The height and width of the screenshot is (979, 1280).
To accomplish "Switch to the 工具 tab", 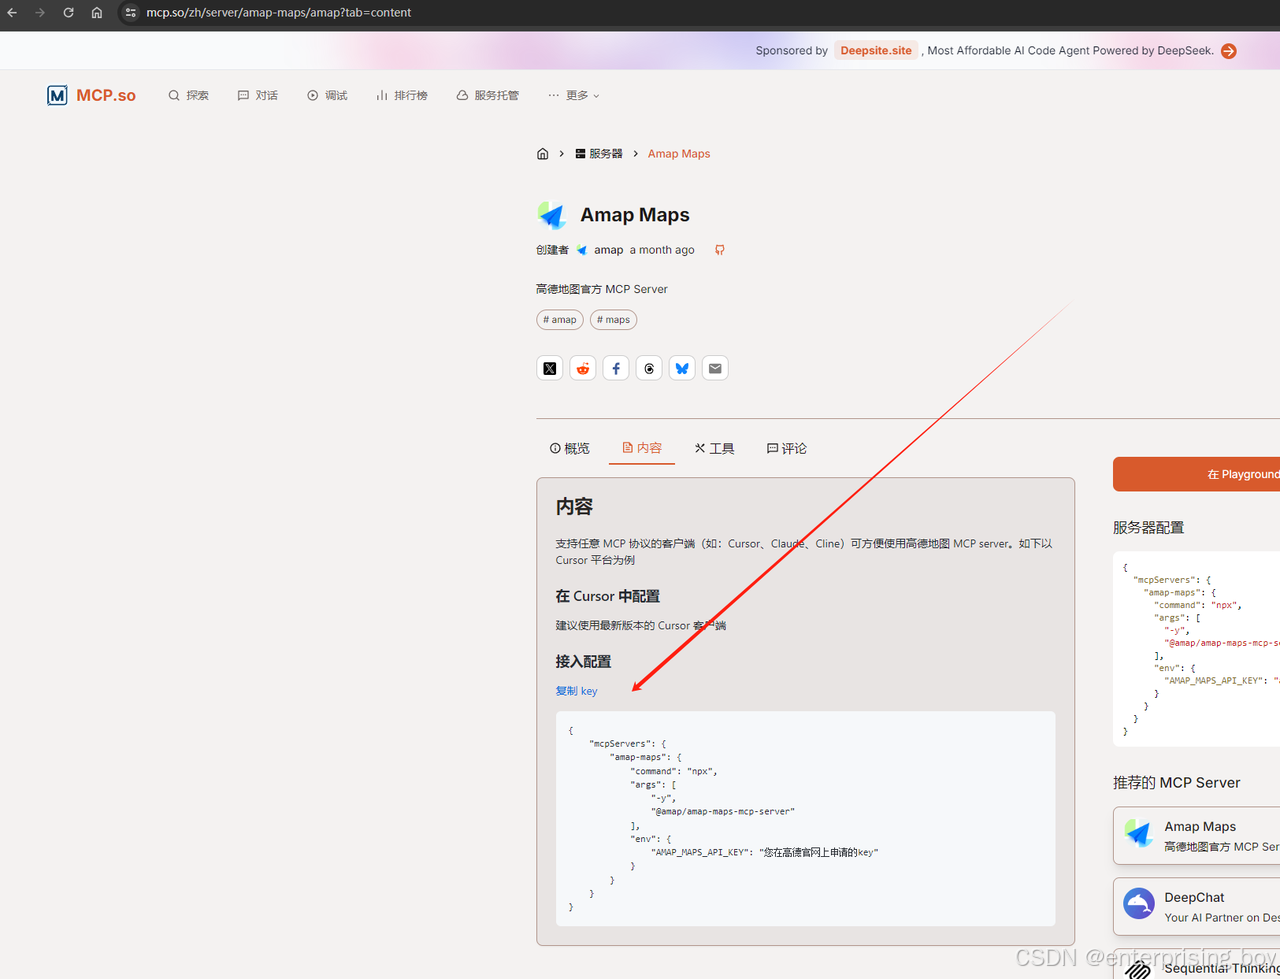I will click(x=715, y=449).
